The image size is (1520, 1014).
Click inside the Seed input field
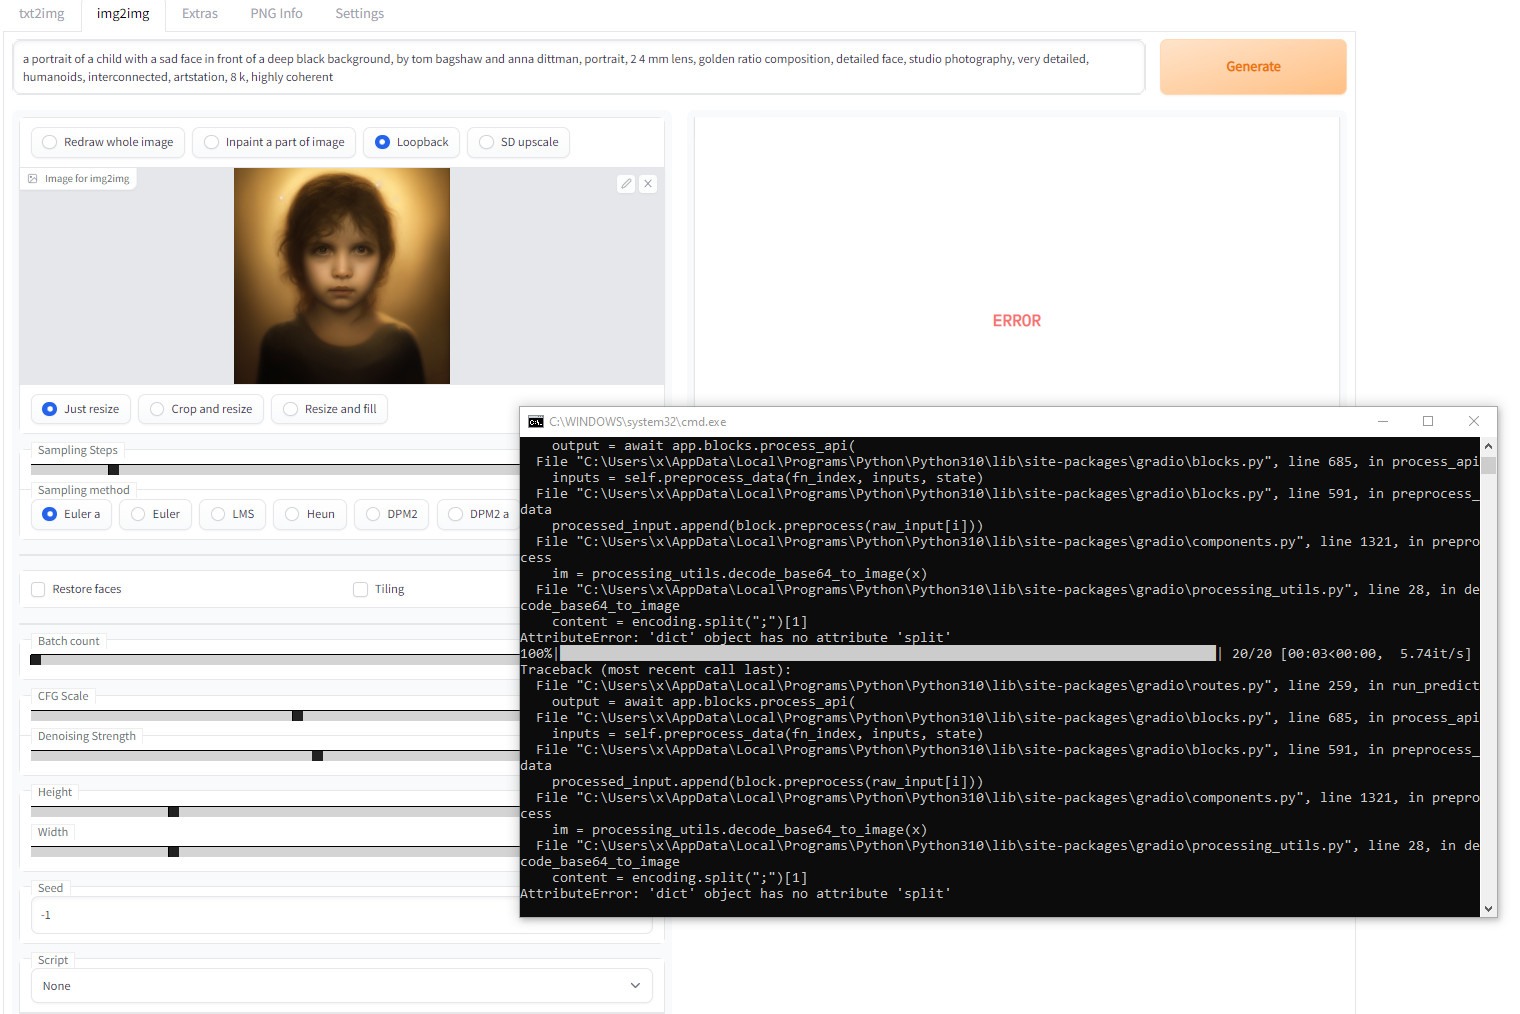[200, 914]
